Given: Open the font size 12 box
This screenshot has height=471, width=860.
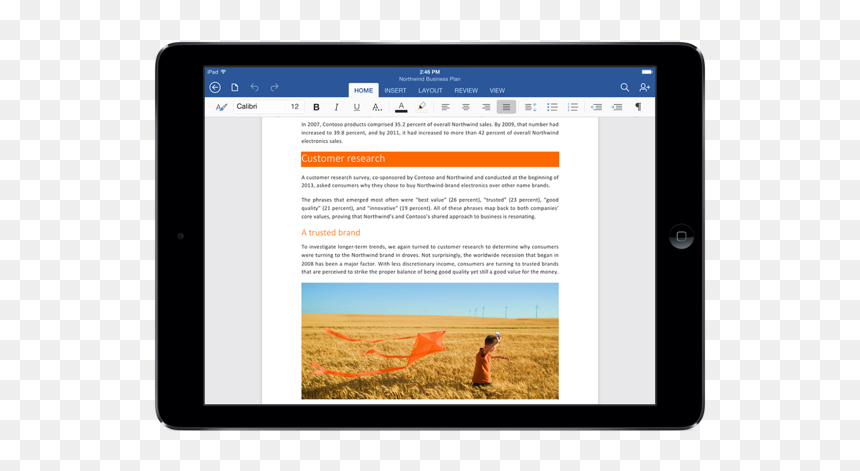Looking at the screenshot, I should click(295, 106).
